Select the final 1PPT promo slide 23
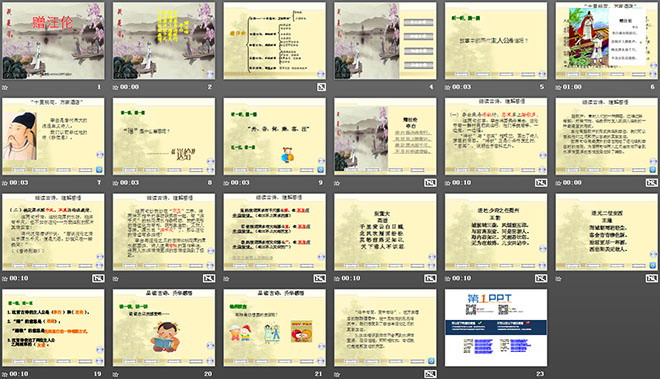The width and height of the screenshot is (660, 379). (496, 328)
